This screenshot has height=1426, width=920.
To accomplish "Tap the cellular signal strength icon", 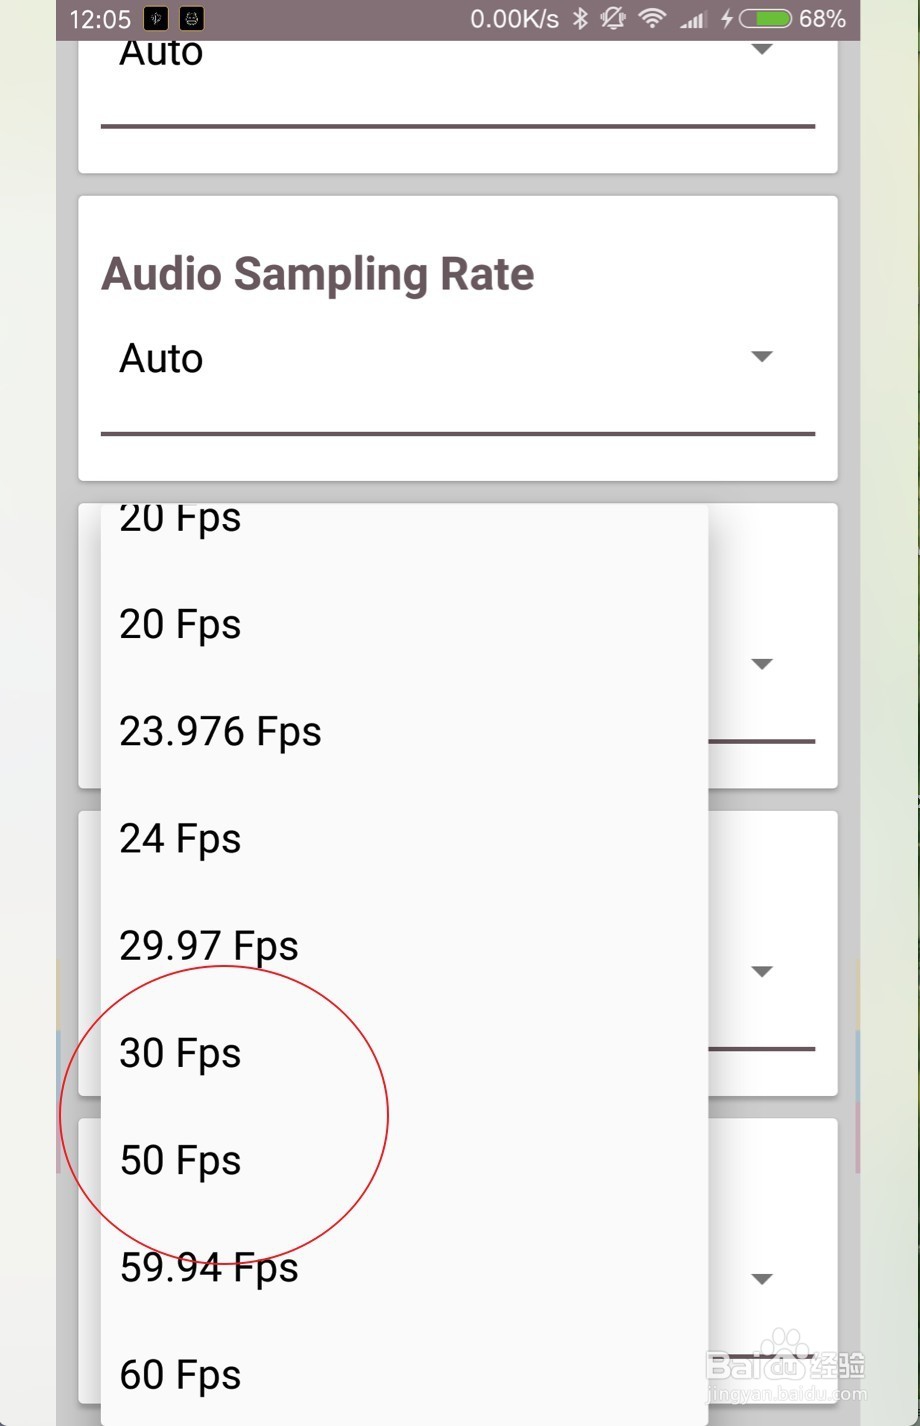I will [x=693, y=18].
